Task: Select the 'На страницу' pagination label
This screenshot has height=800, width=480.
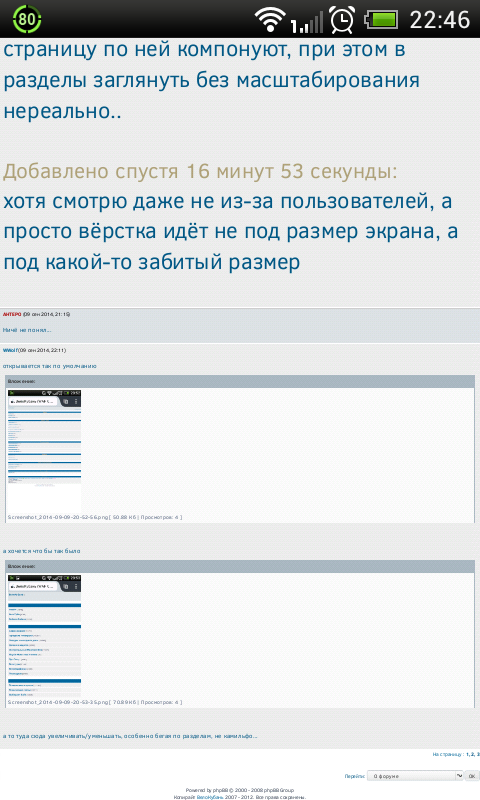Action: point(447,754)
